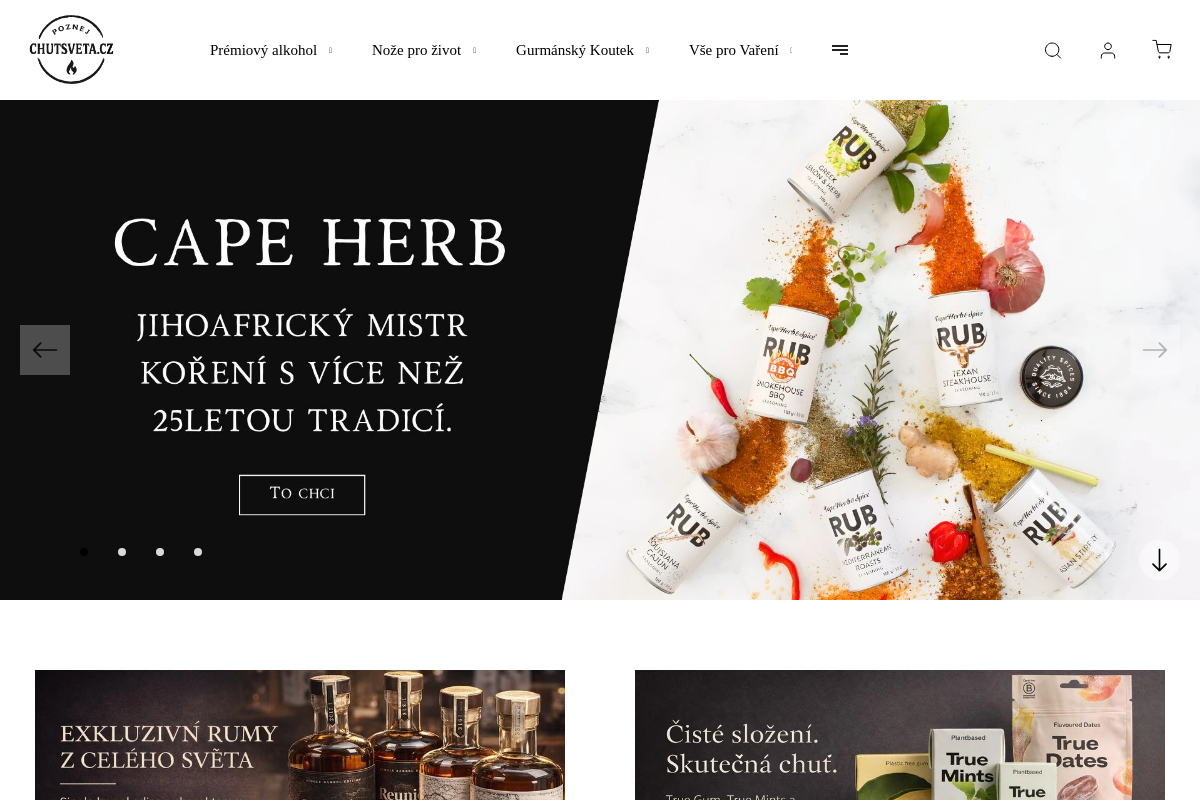The width and height of the screenshot is (1200, 800).
Task: Open the Vše pro Vaření menu
Action: [734, 50]
